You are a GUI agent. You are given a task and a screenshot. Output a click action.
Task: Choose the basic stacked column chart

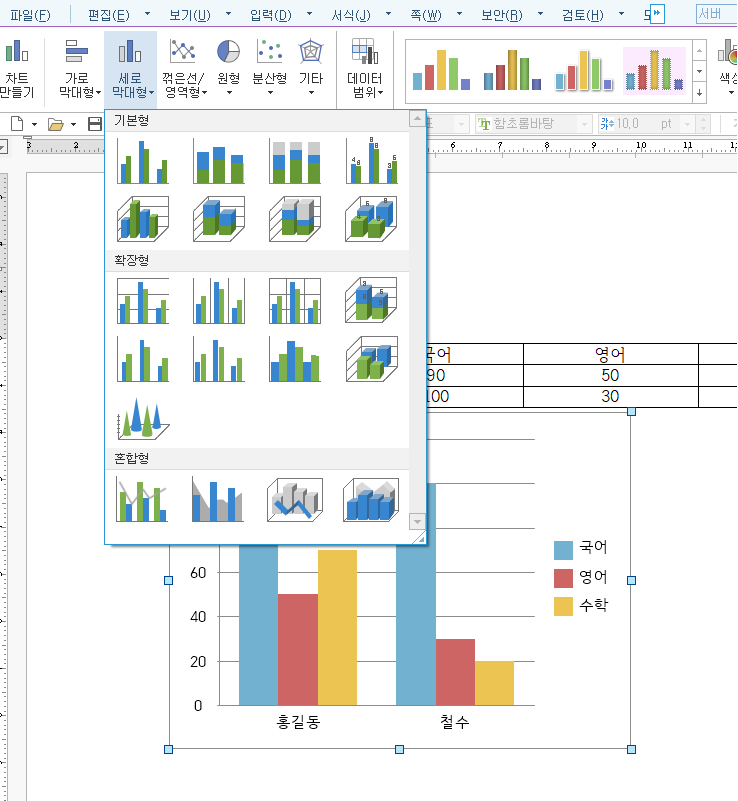[x=219, y=161]
